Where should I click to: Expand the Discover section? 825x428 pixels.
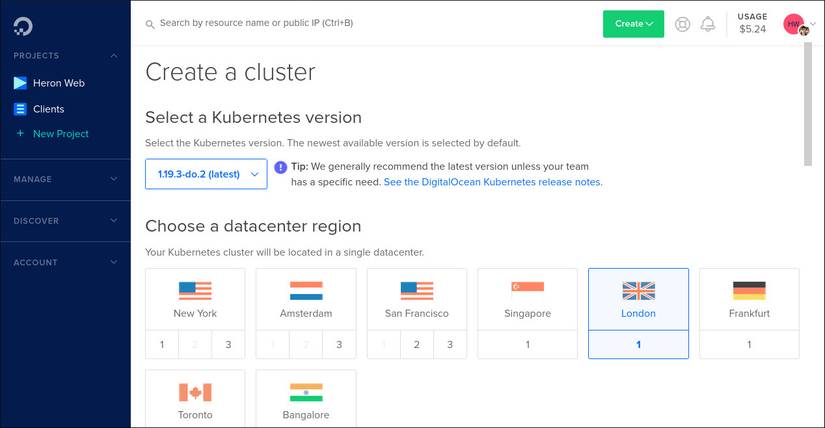pos(65,221)
